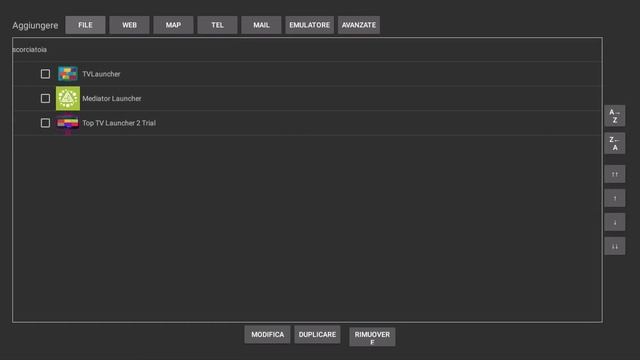The width and height of the screenshot is (640, 360).
Task: Add a MAIL shortcut
Action: tap(261, 25)
